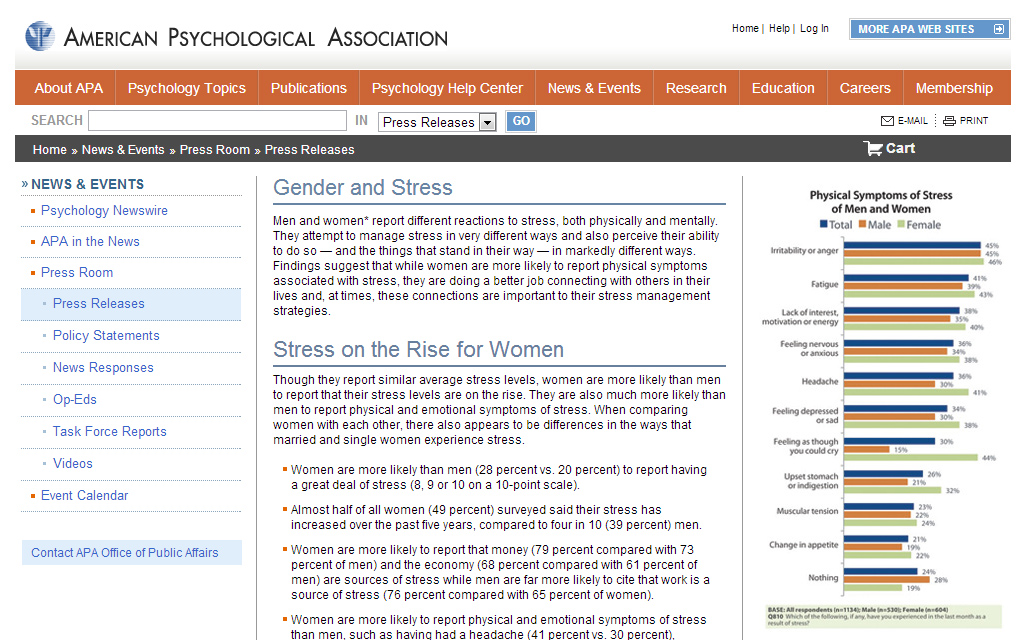Open Videos sidebar link

point(73,464)
